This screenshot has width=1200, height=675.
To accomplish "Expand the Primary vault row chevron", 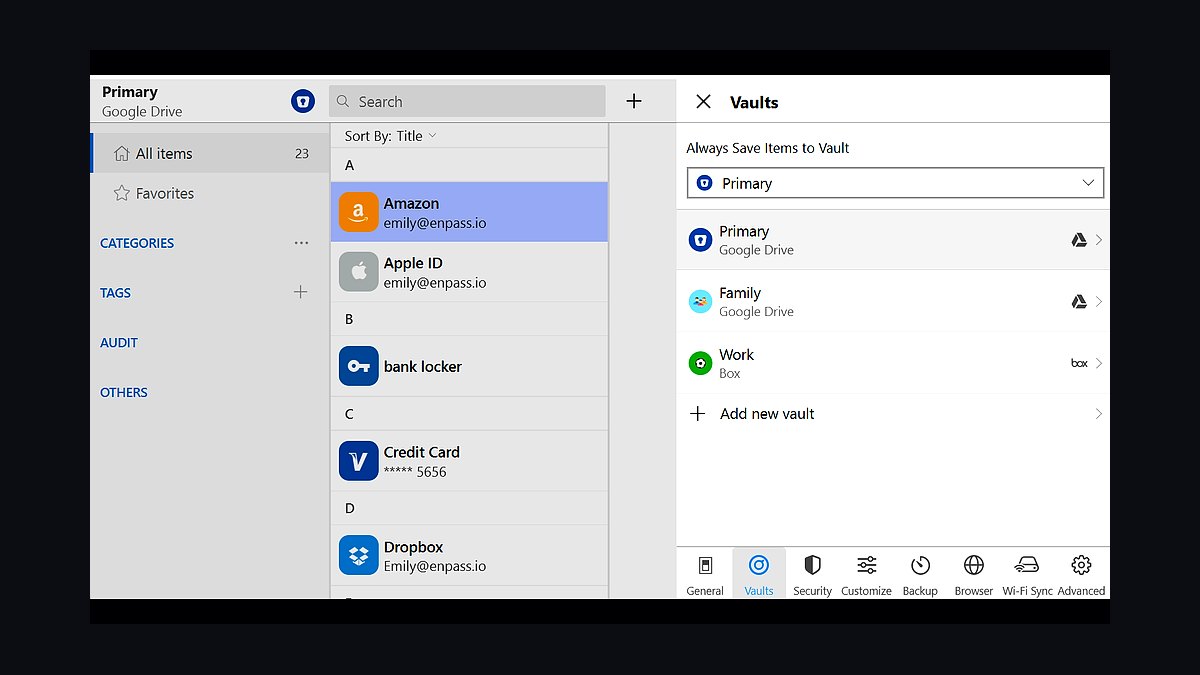I will coord(1099,240).
